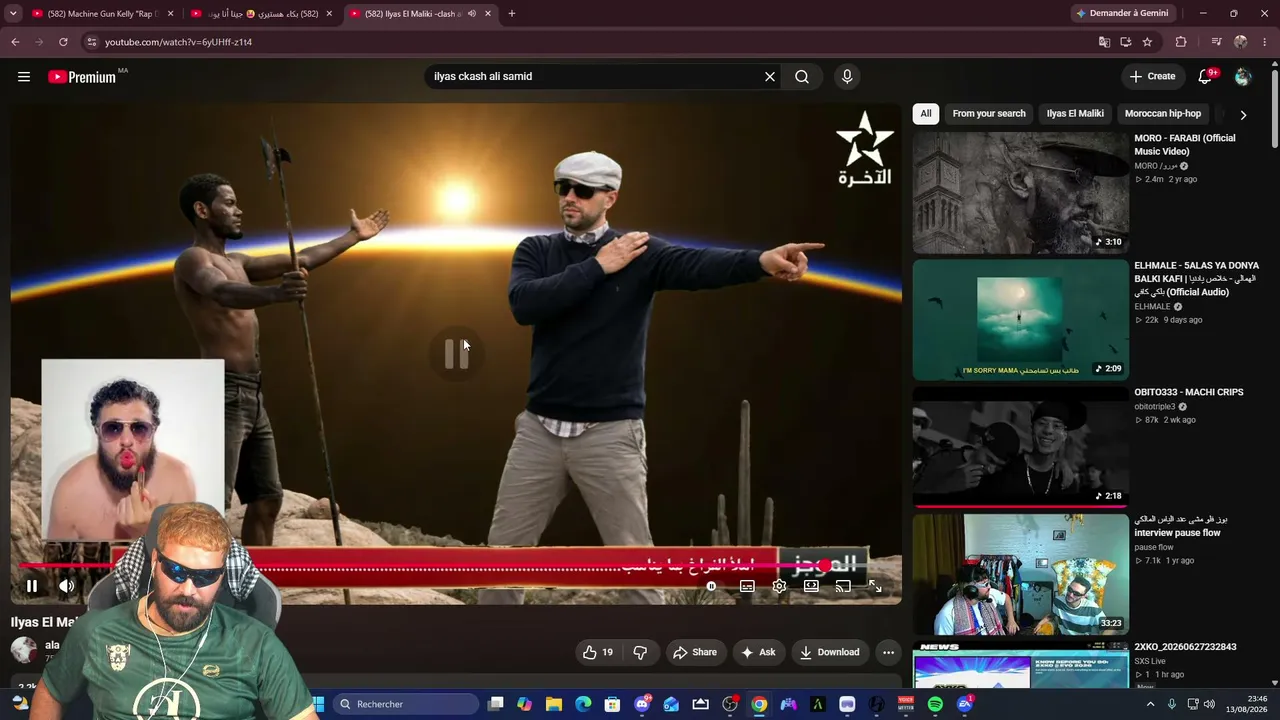
Task: Close the Ilyas El Maliki browser tab
Action: [x=488, y=14]
